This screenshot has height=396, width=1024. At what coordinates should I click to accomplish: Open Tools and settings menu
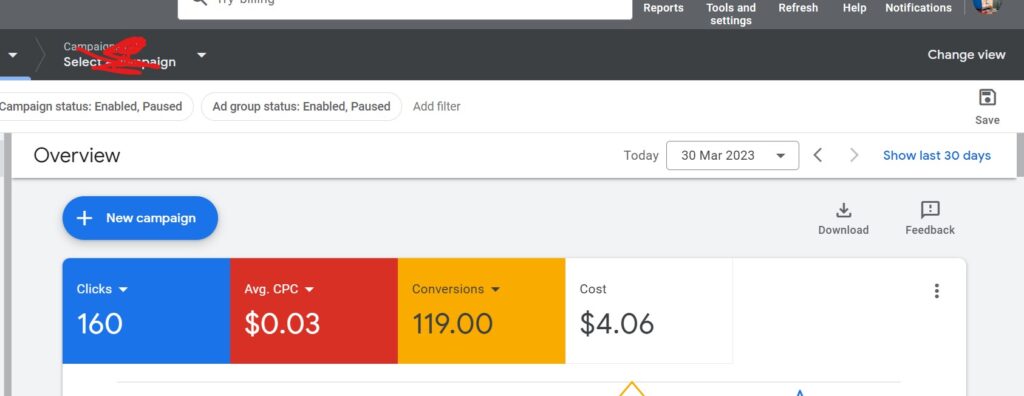[731, 14]
